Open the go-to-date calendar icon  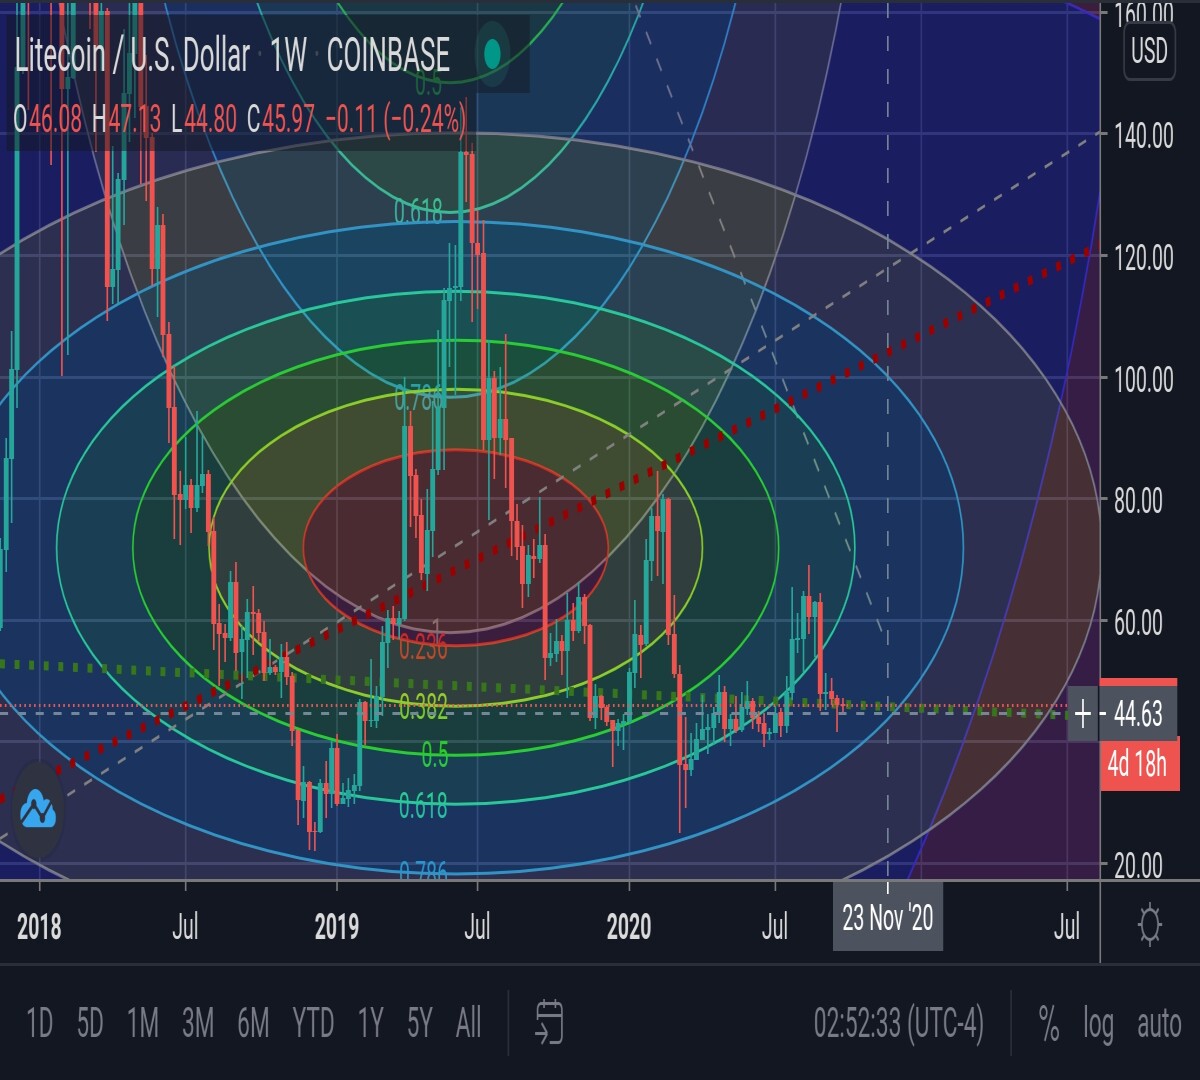coord(549,1022)
